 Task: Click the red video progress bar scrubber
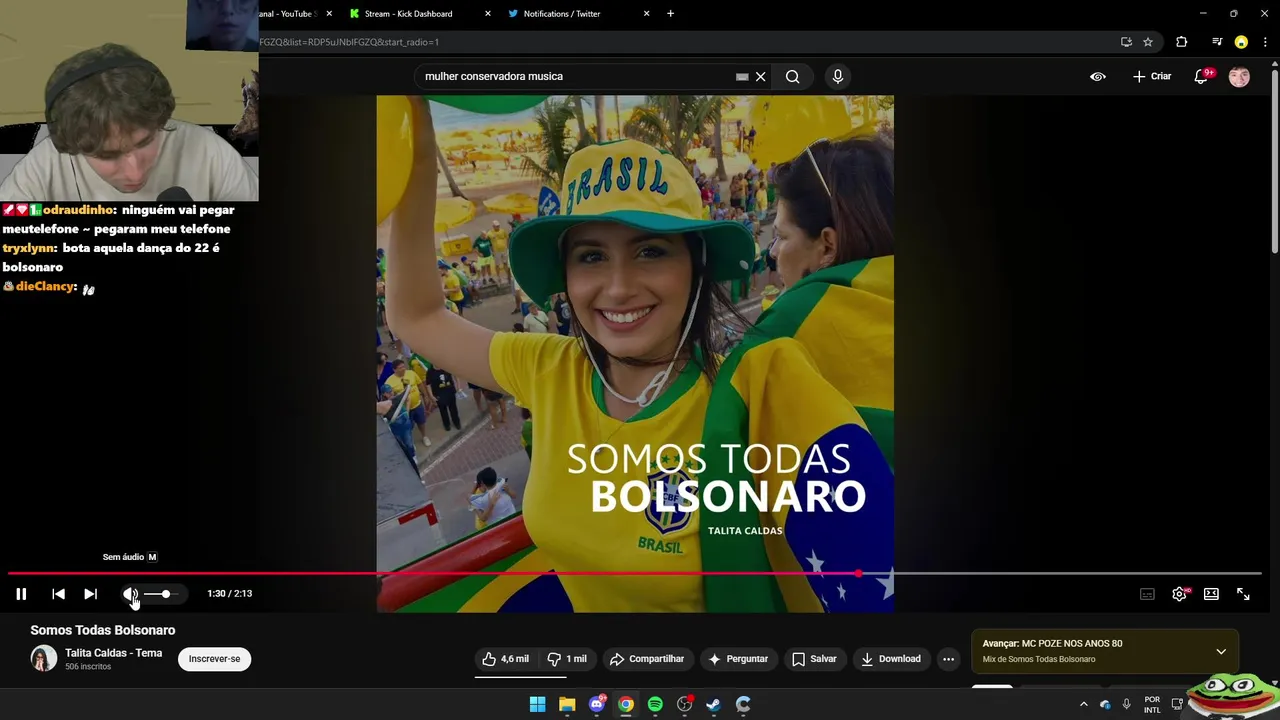coord(859,574)
